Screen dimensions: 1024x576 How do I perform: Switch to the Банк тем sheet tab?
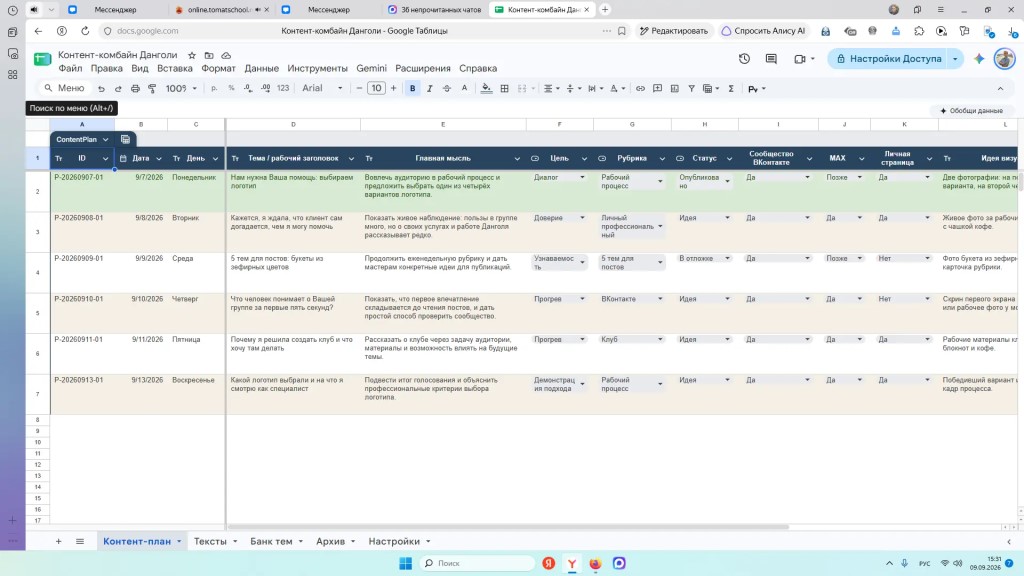(271, 541)
